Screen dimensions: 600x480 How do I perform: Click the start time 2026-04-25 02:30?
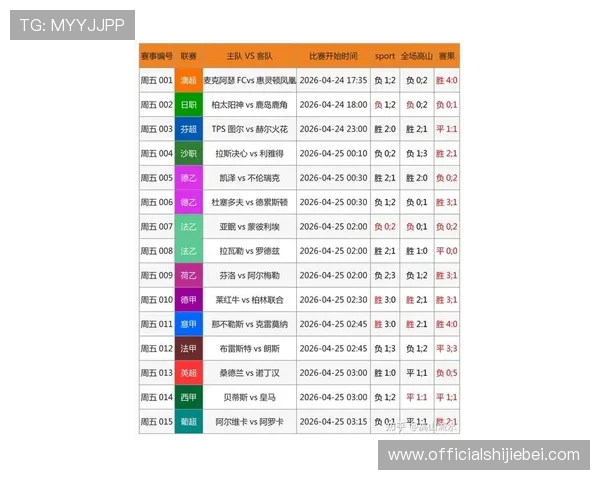(333, 300)
